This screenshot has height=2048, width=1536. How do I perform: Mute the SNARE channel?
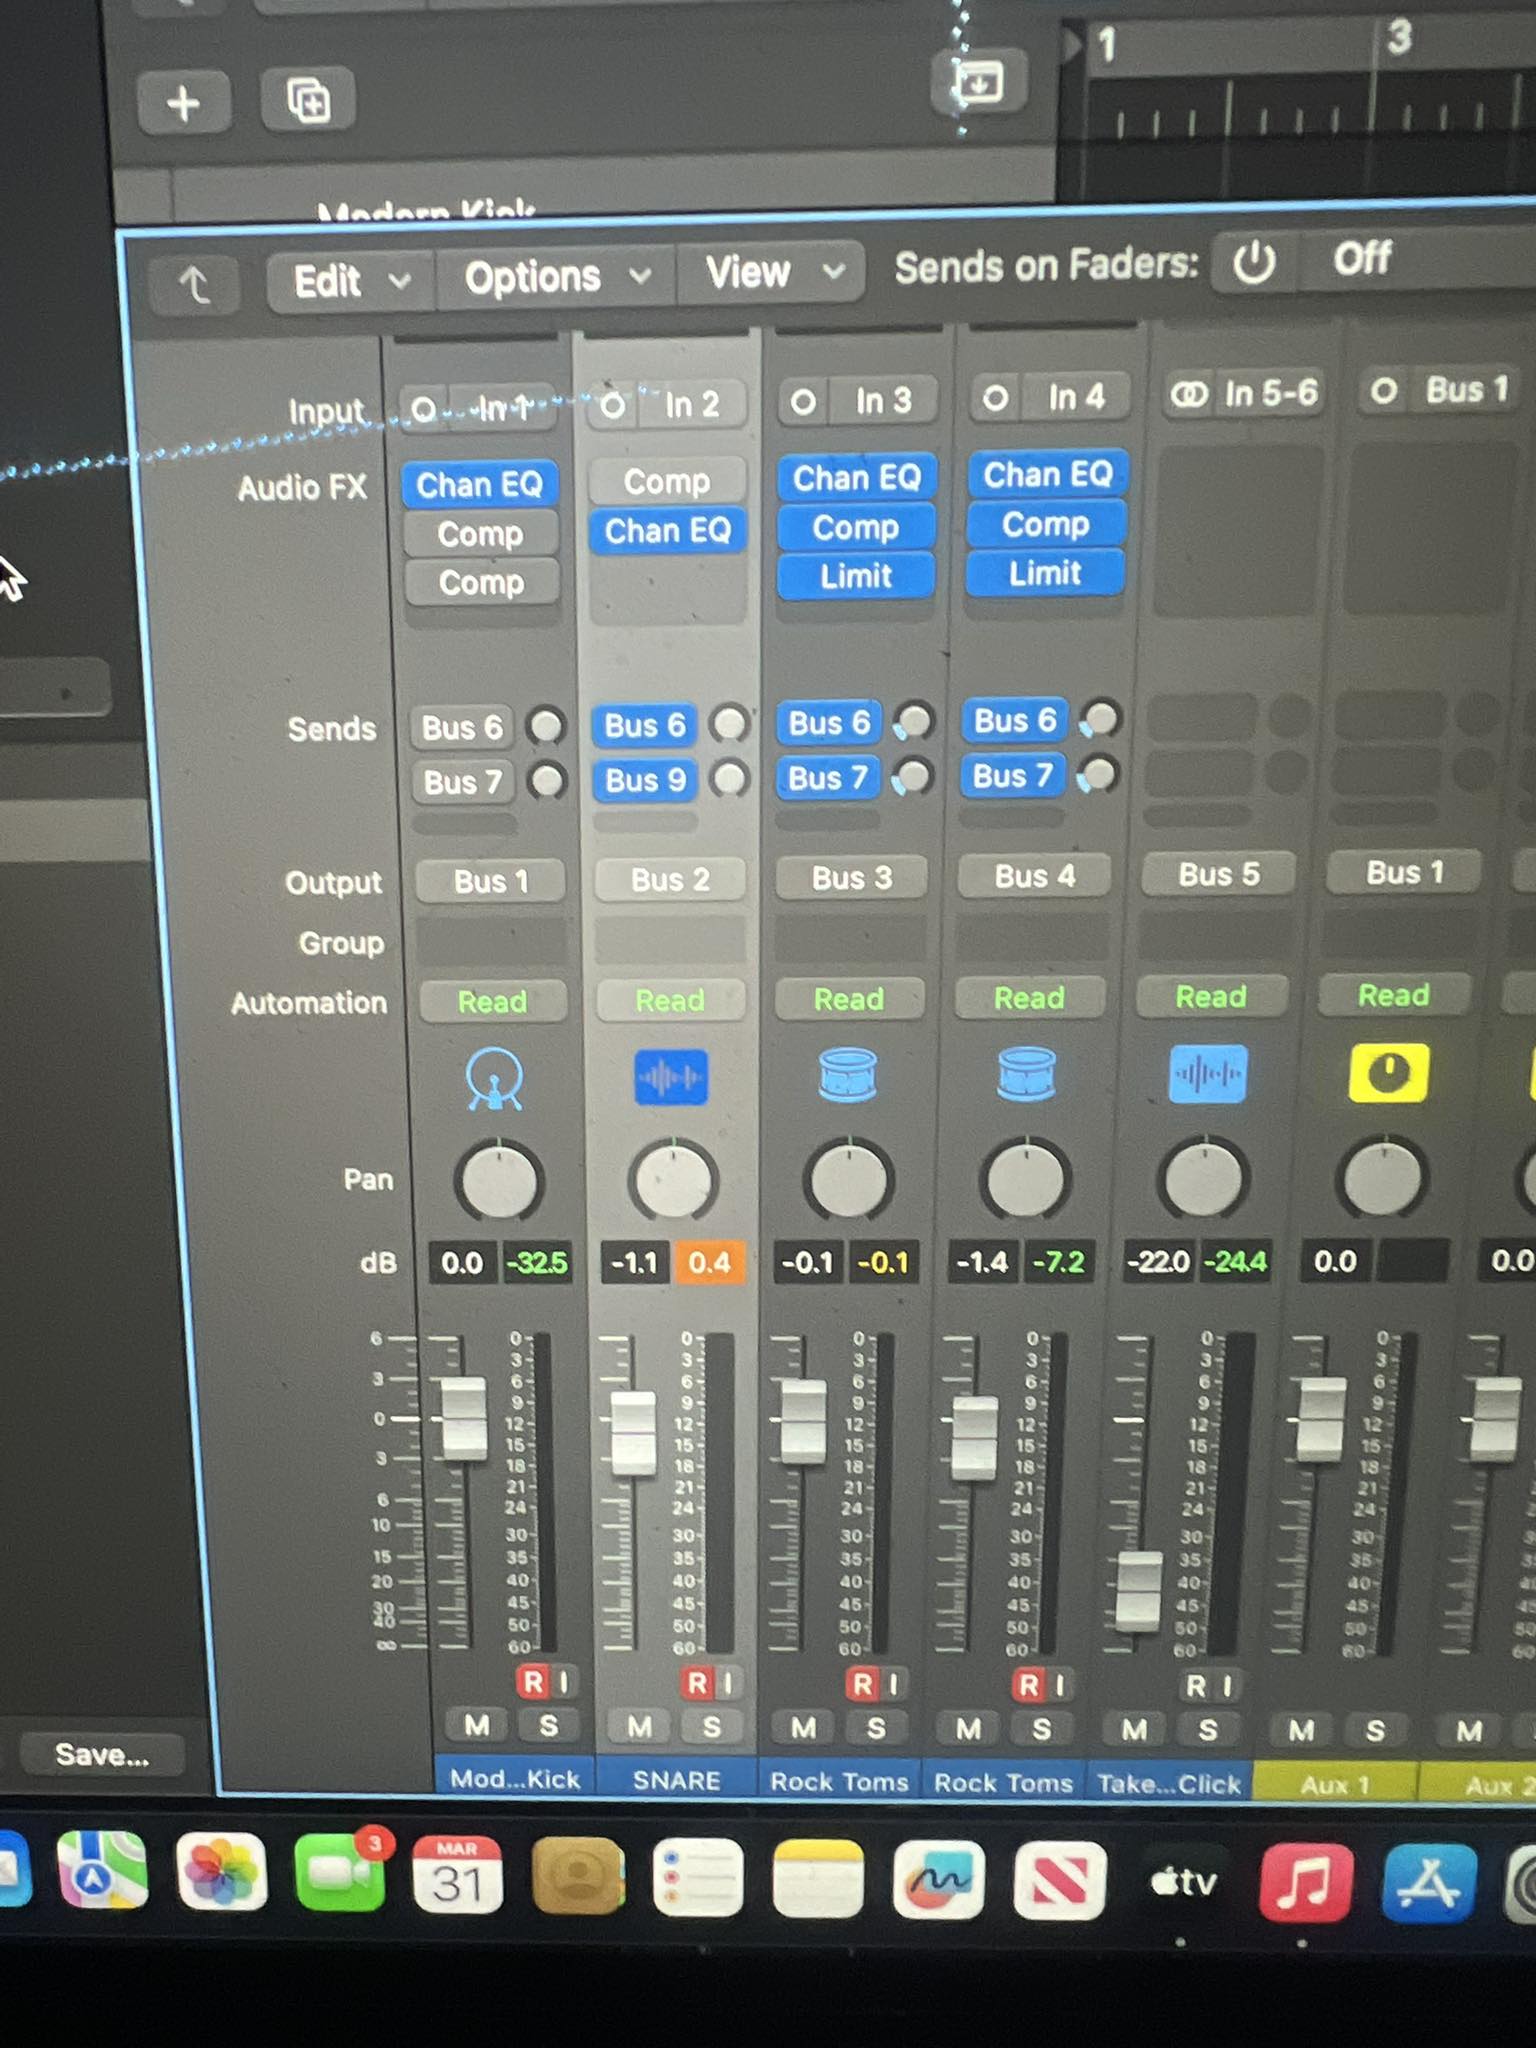[639, 1726]
